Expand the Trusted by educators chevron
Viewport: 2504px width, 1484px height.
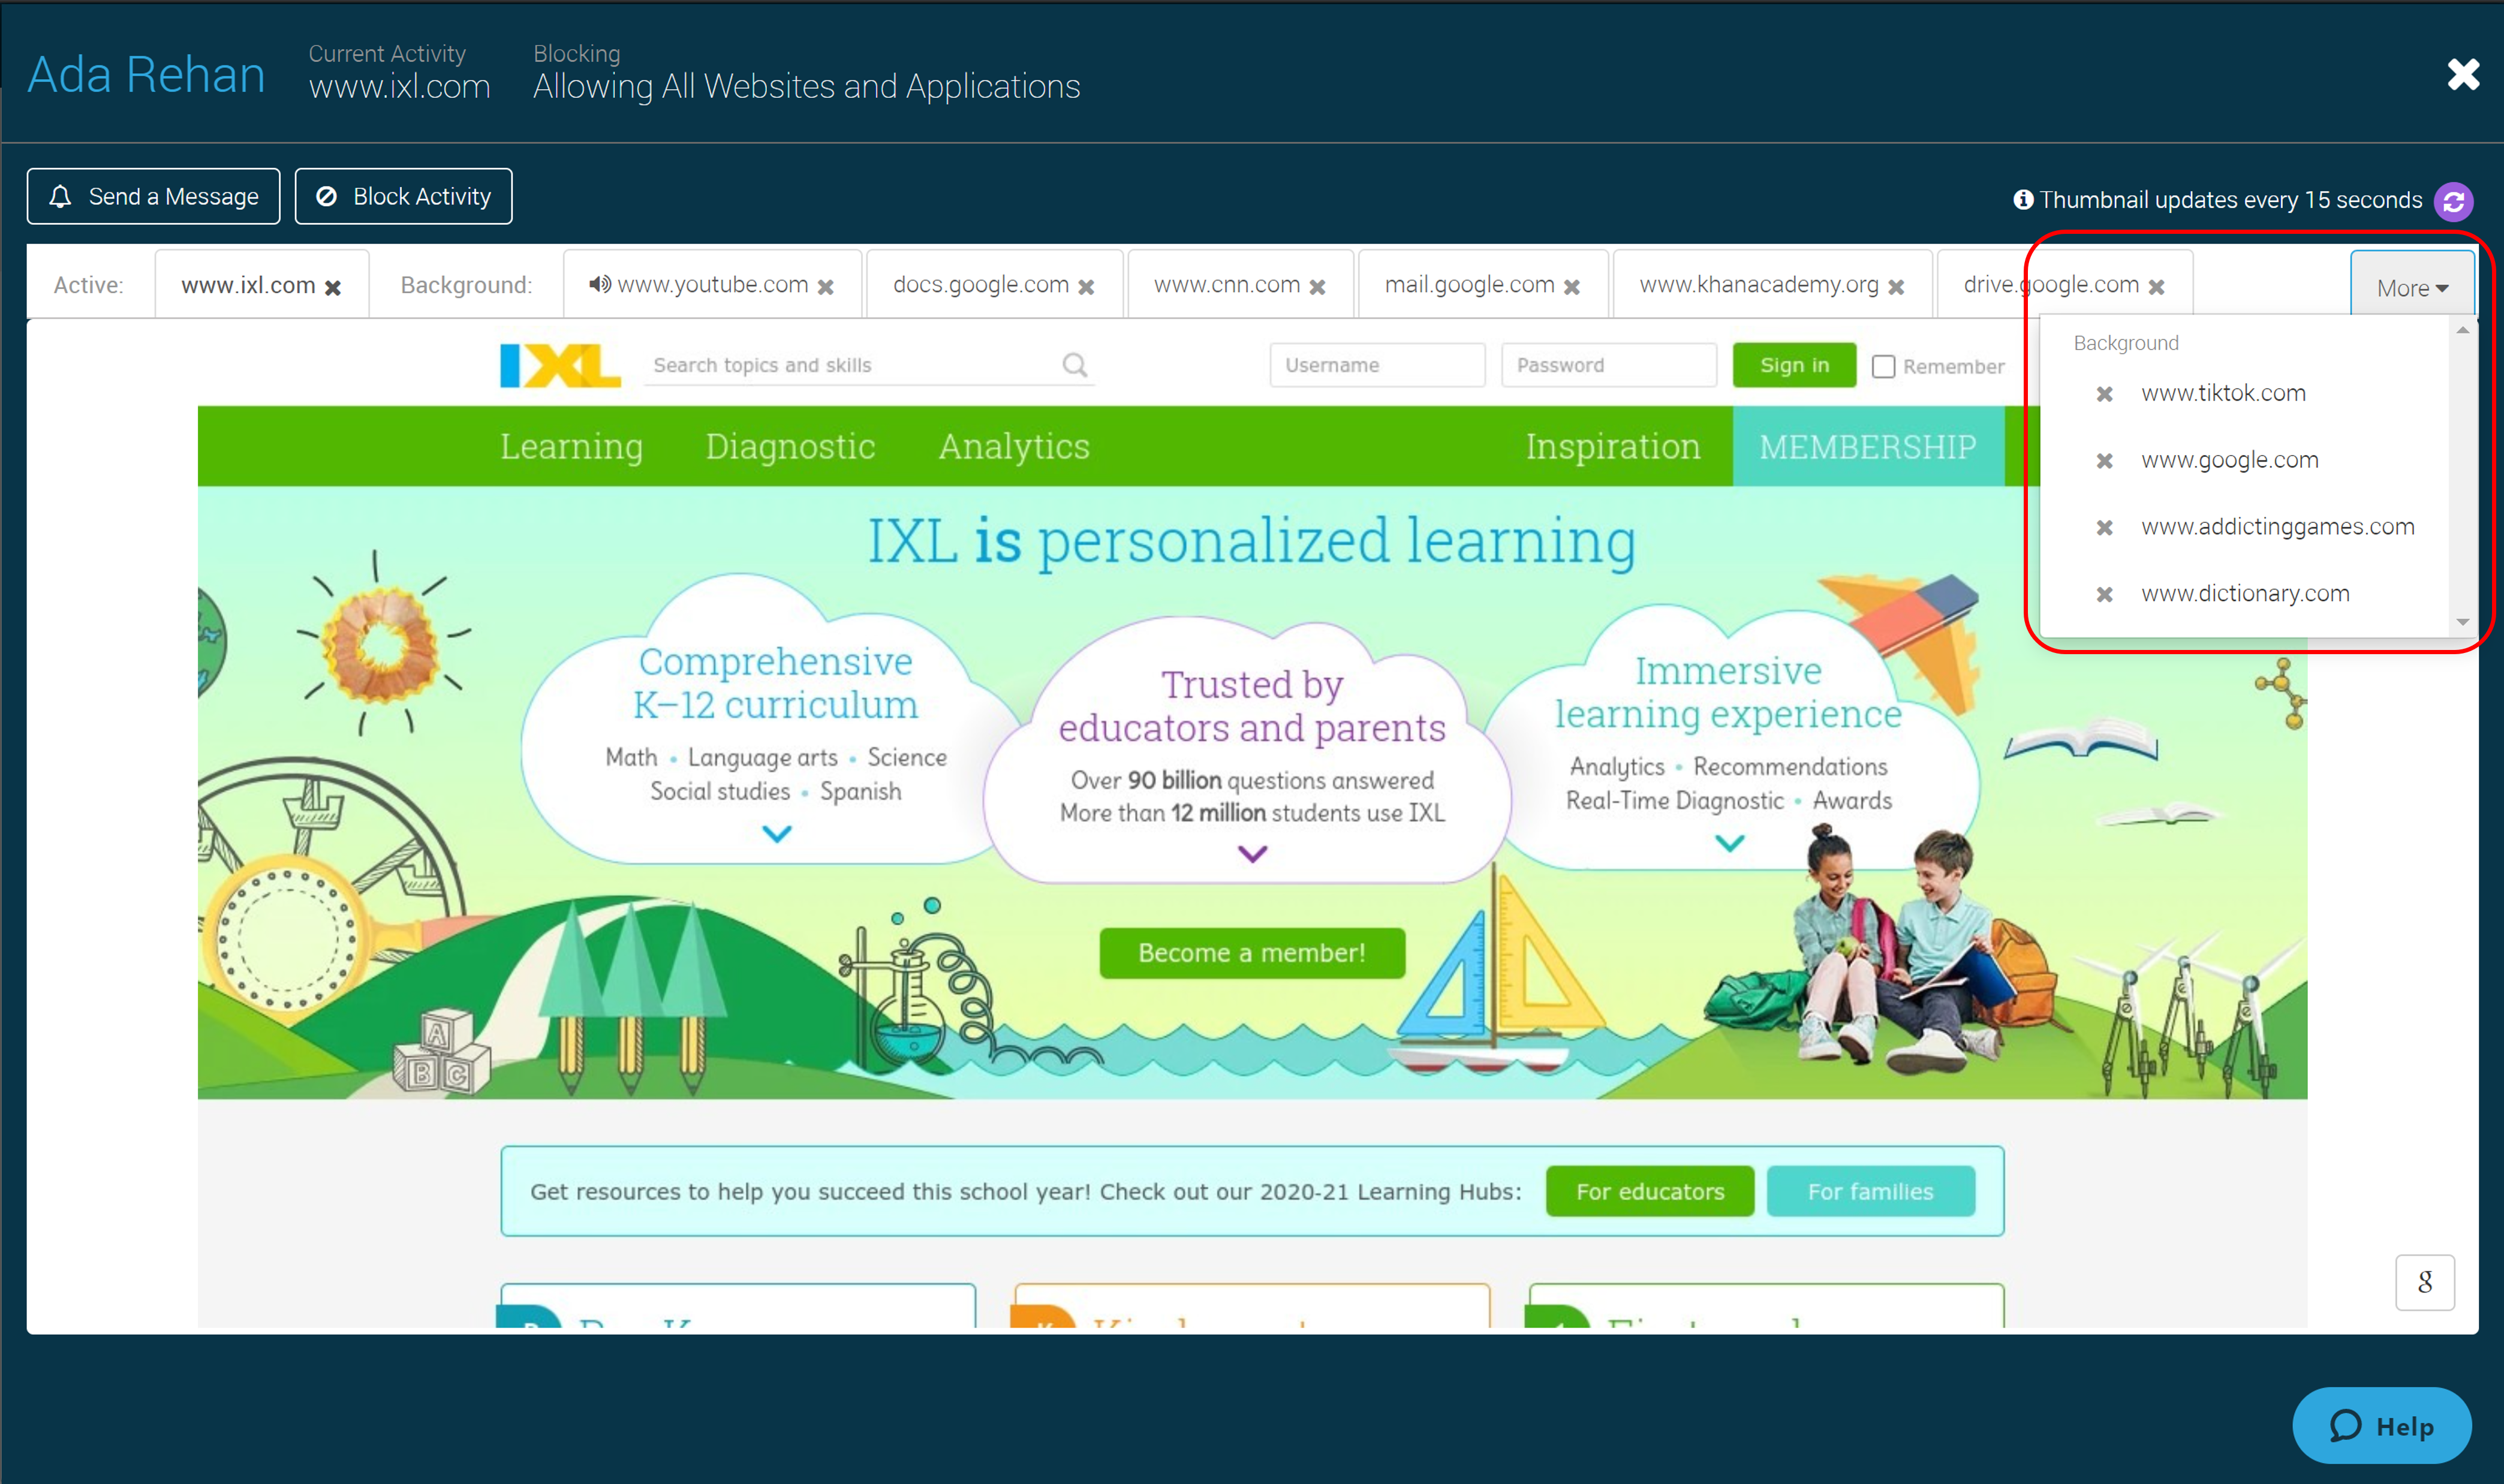[1252, 853]
